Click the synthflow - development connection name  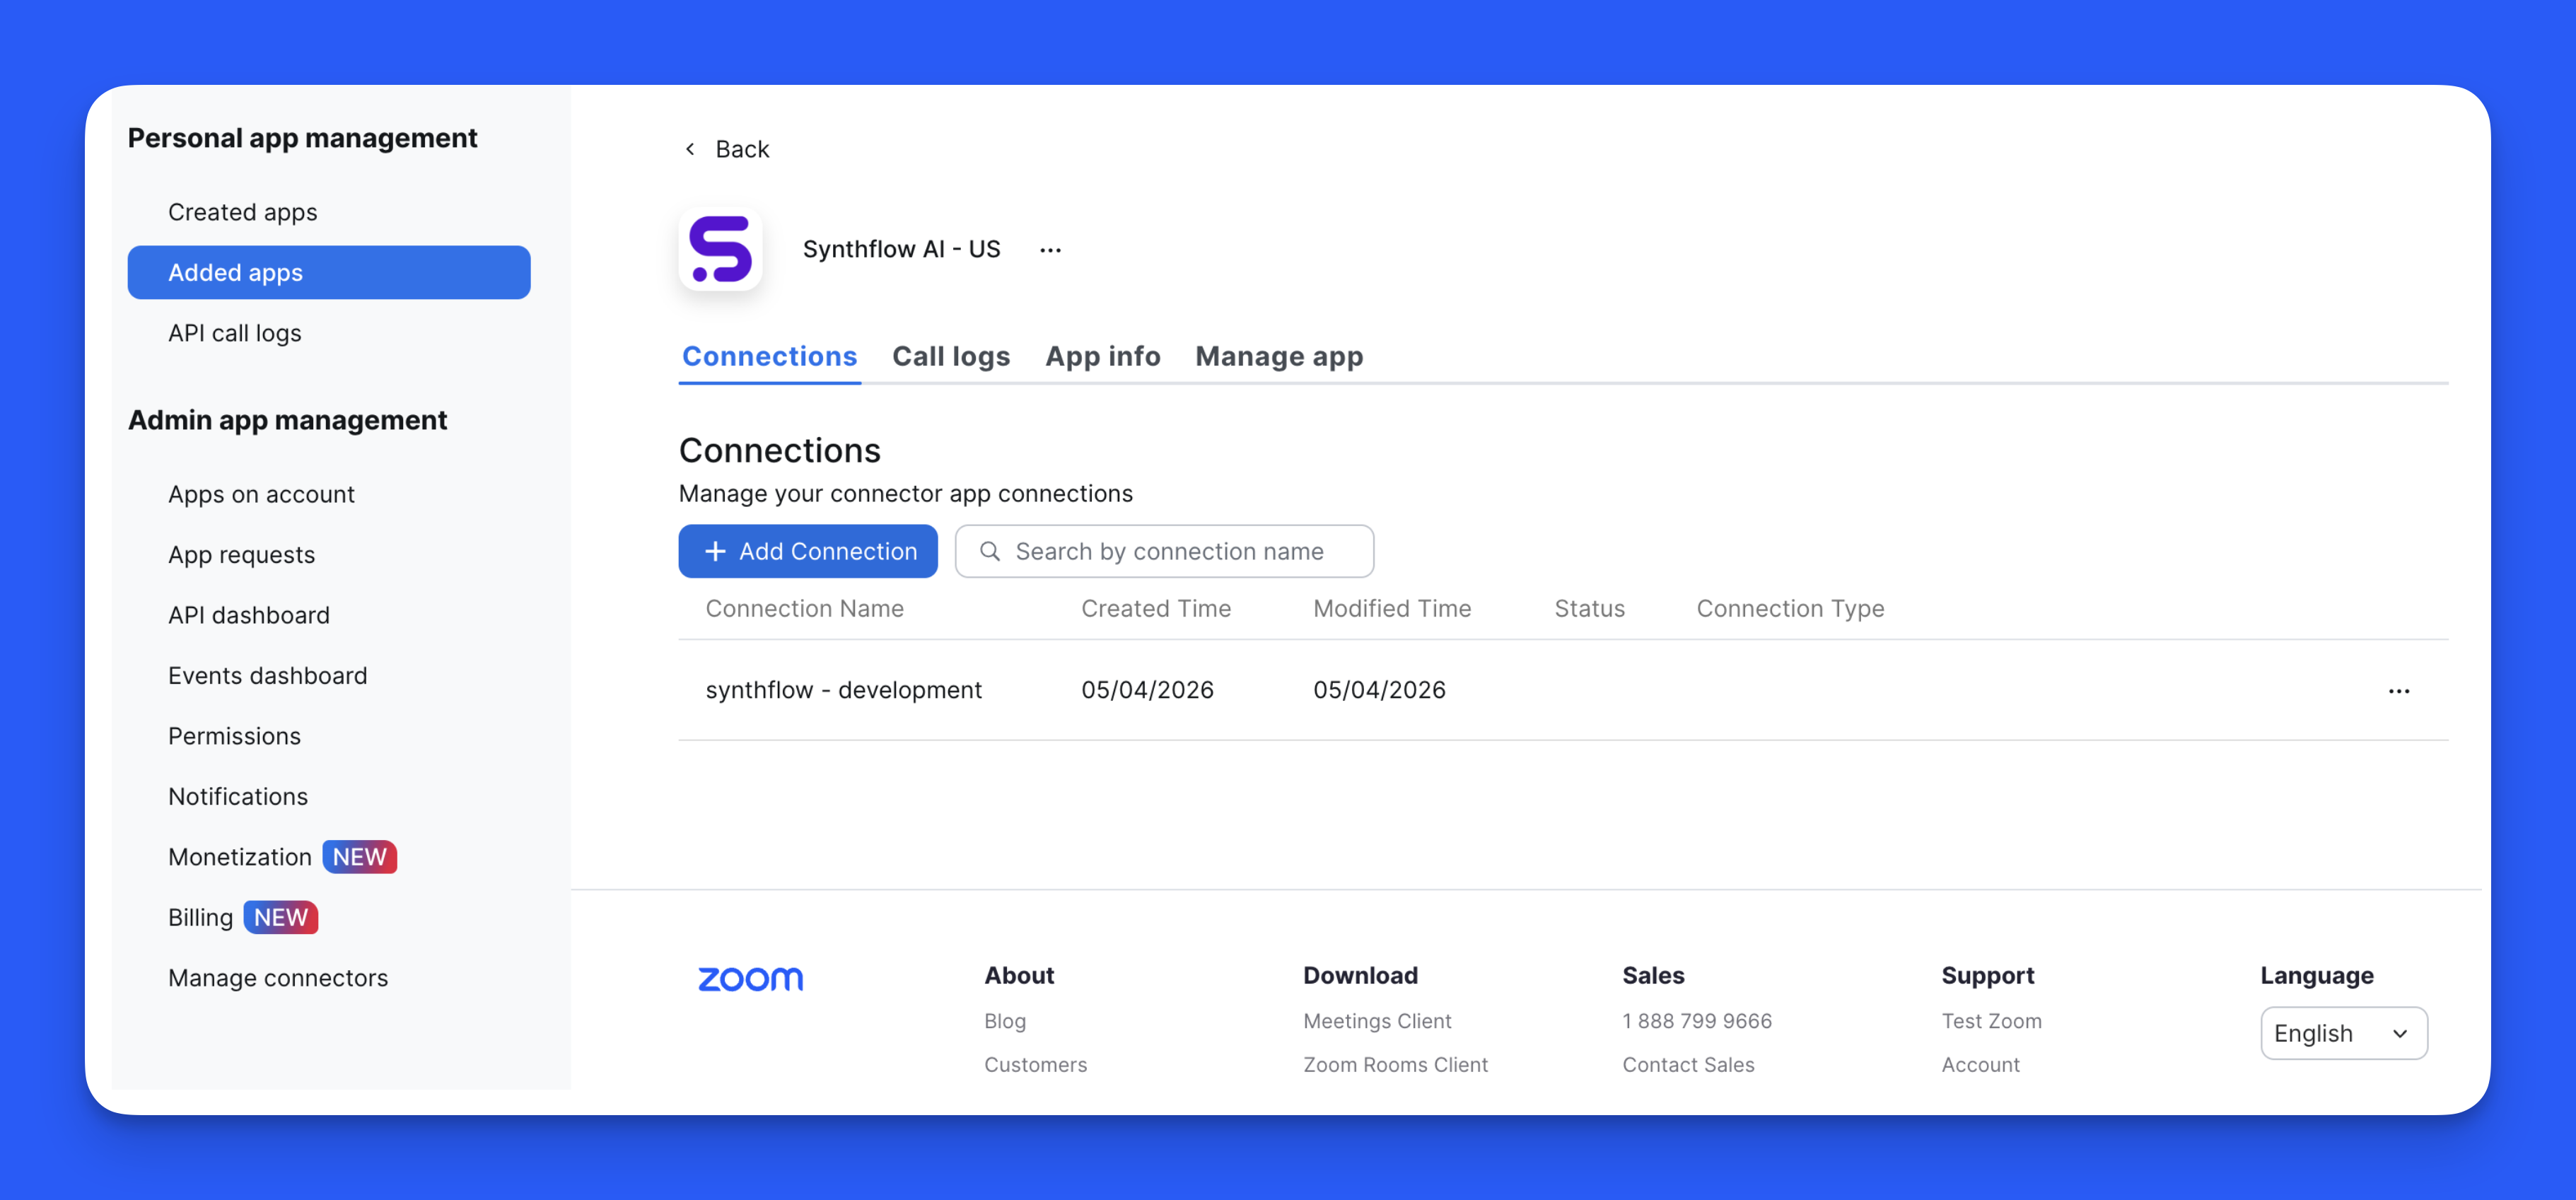pyautogui.click(x=843, y=690)
